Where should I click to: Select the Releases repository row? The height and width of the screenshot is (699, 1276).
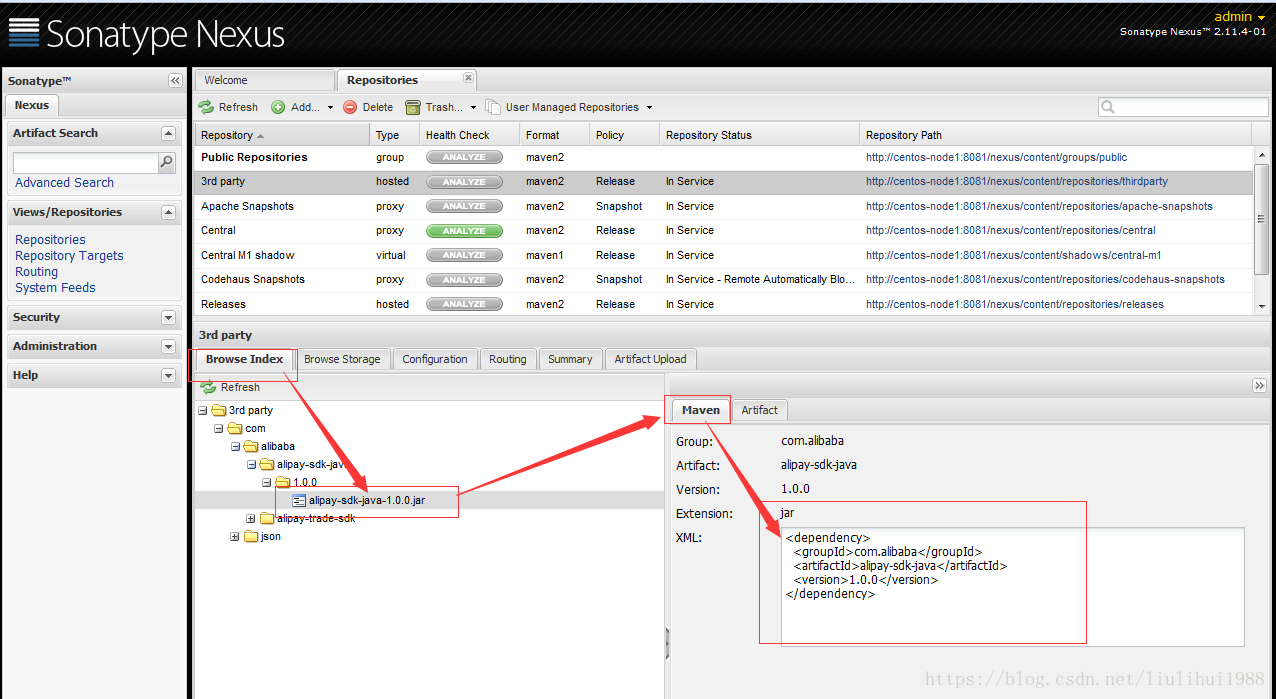pyautogui.click(x=723, y=304)
